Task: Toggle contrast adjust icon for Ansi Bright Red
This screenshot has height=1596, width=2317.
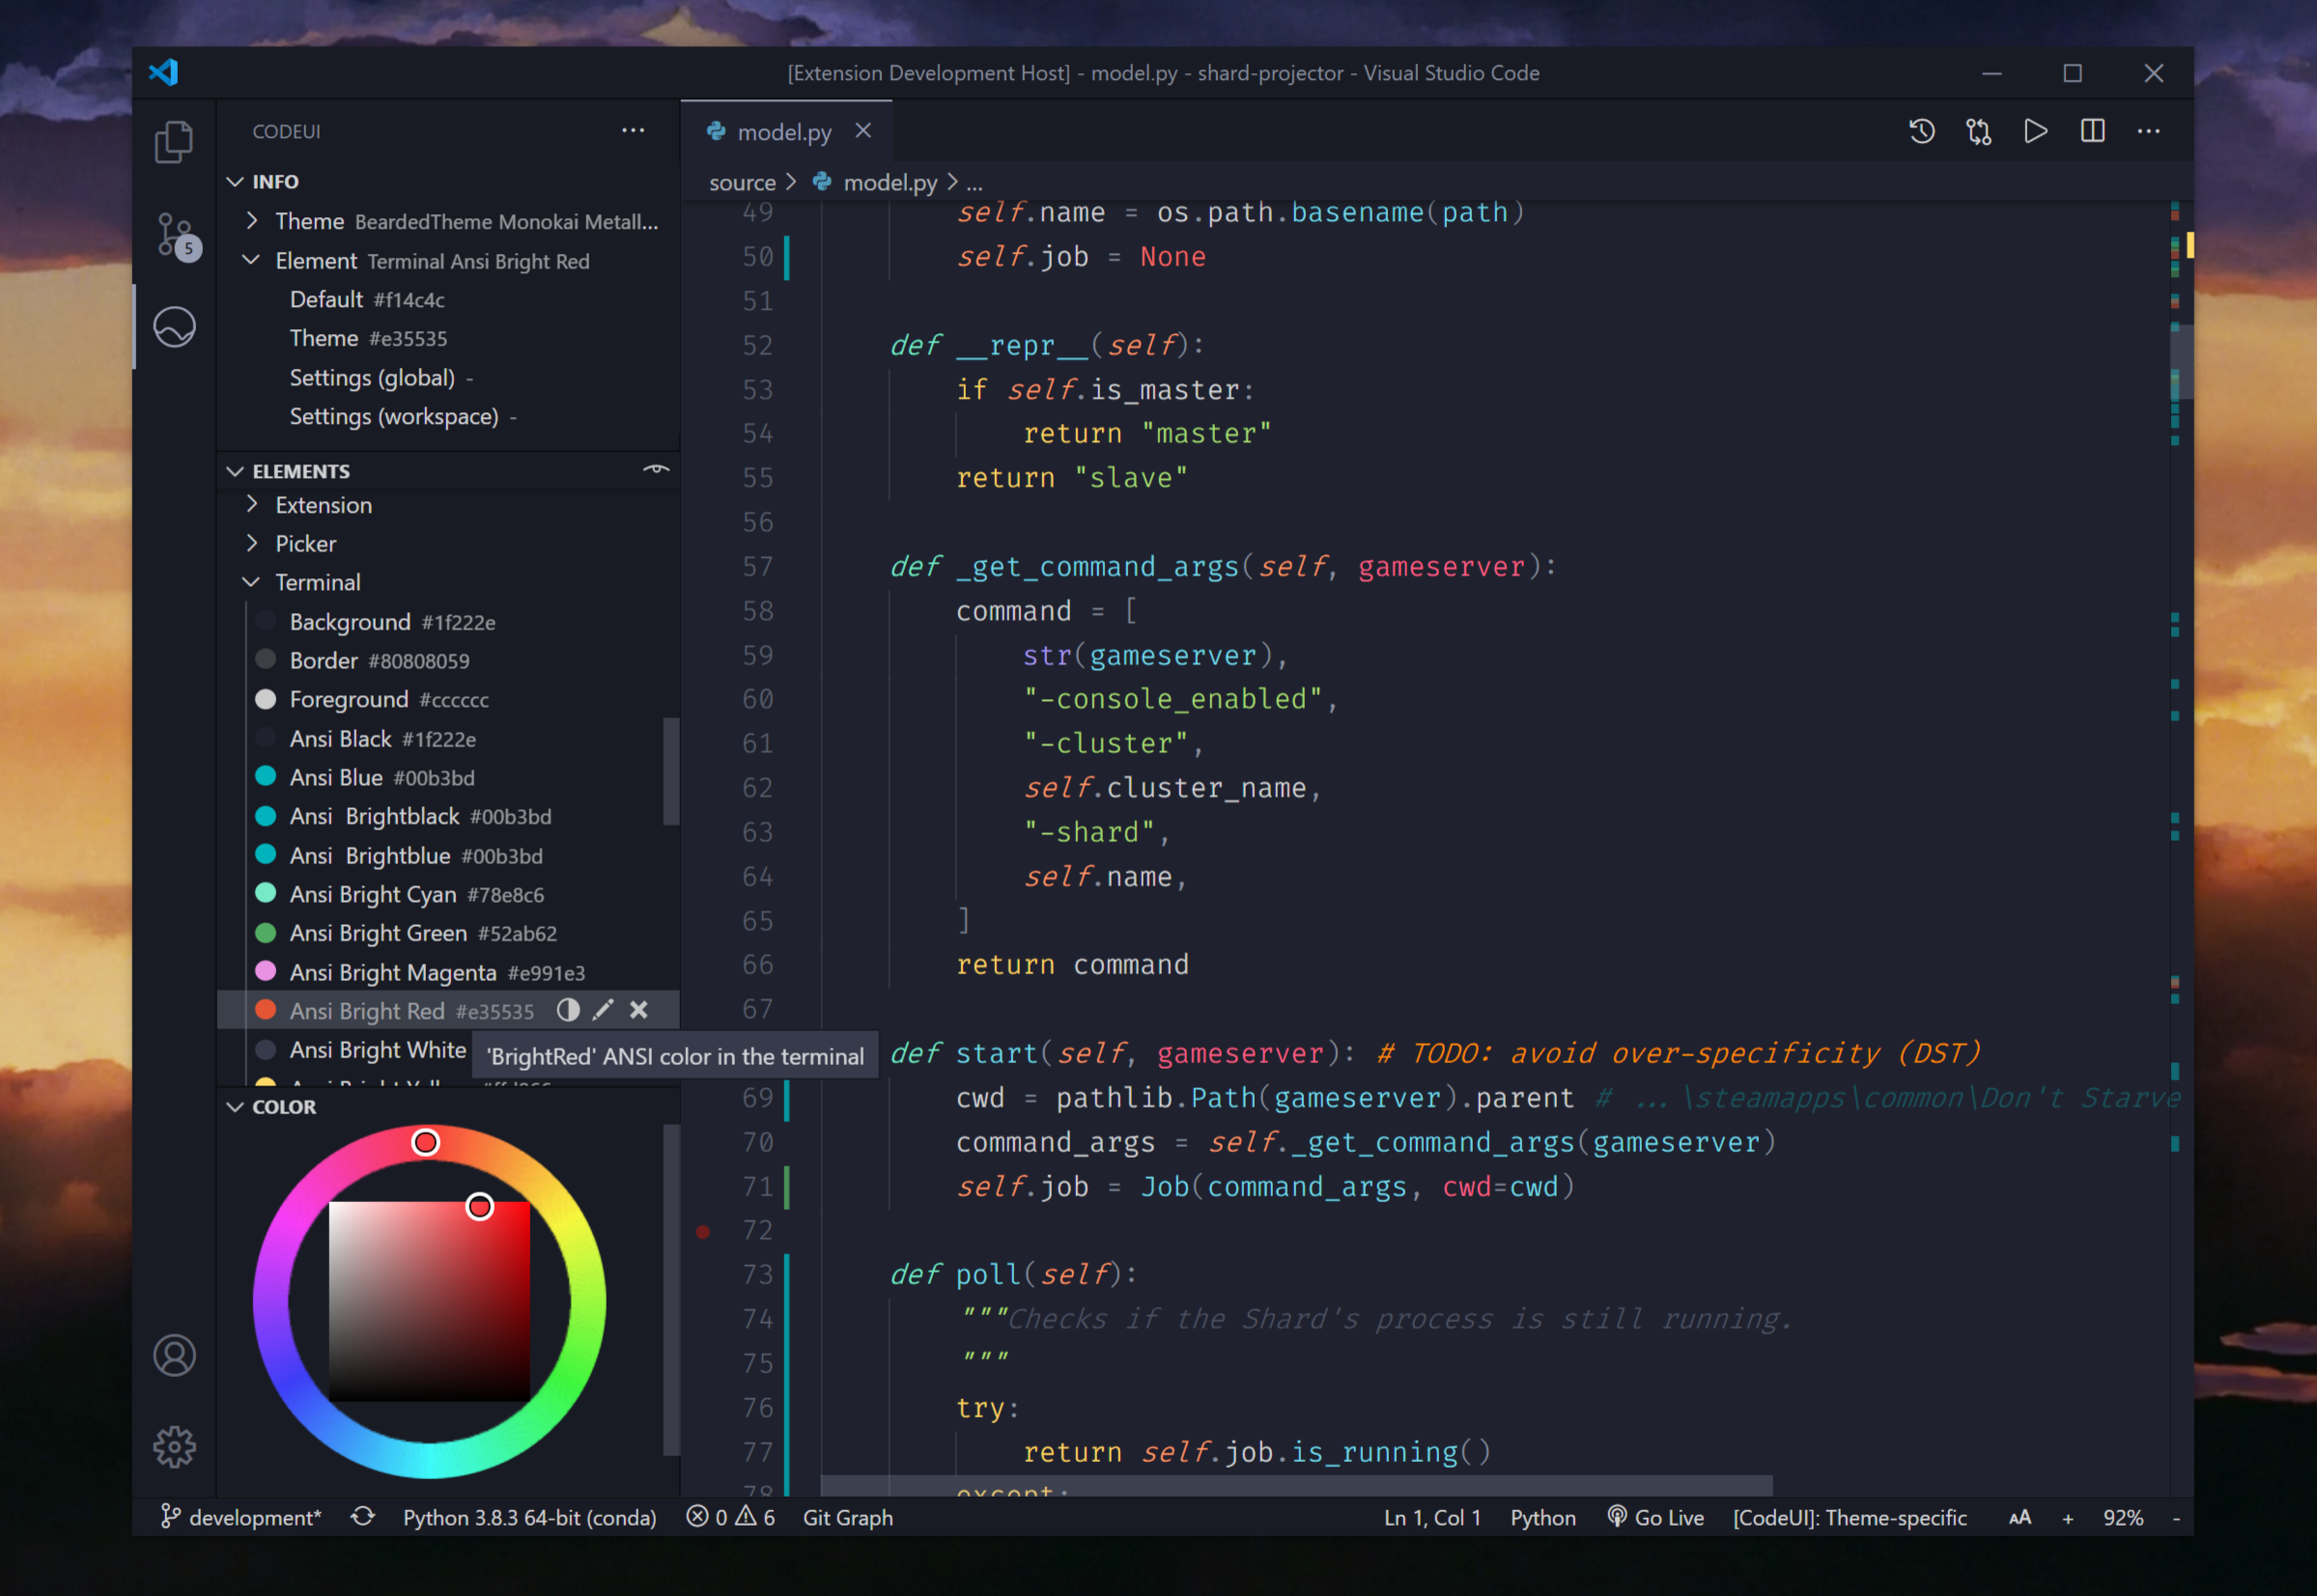Action: (568, 1010)
